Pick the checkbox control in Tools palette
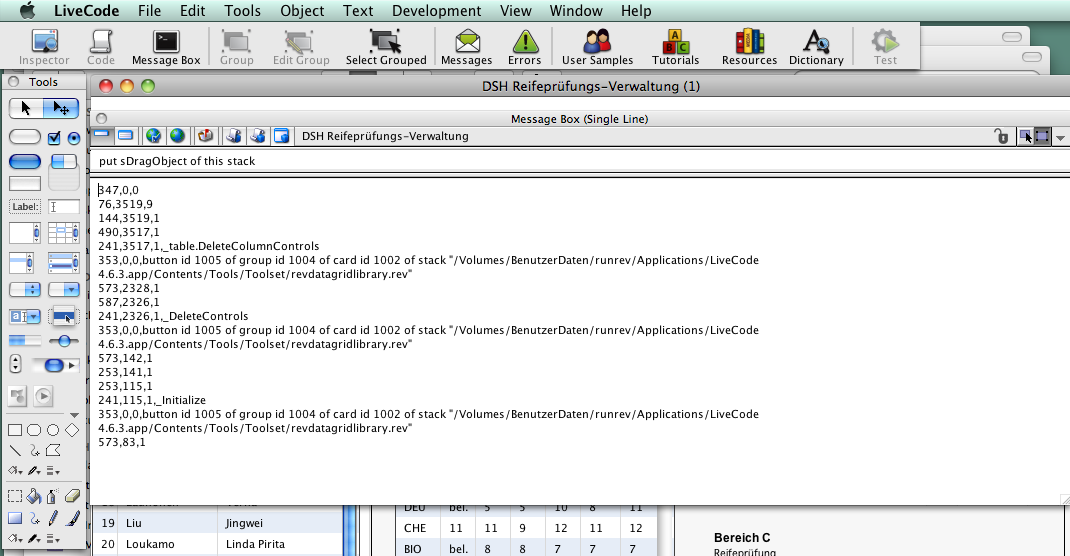Screen dimensions: 1070x556 pyautogui.click(x=55, y=138)
